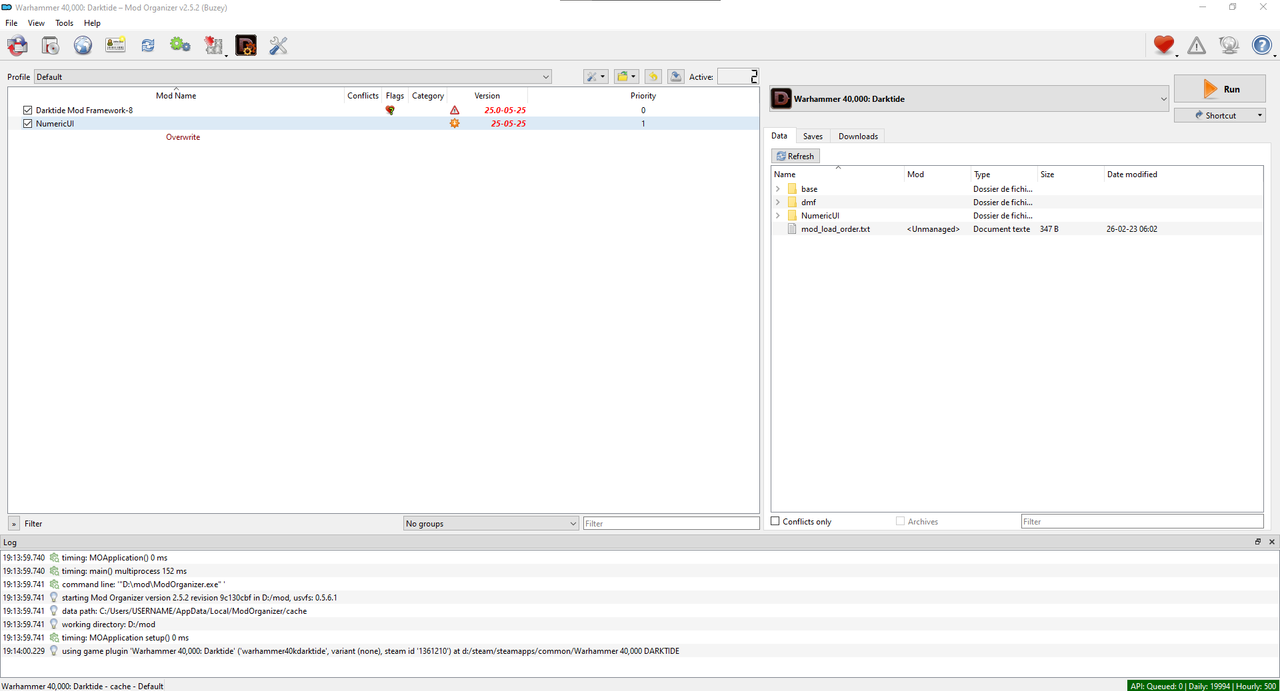This screenshot has width=1280, height=691.
Task: Switch to the Saves tab
Action: (813, 136)
